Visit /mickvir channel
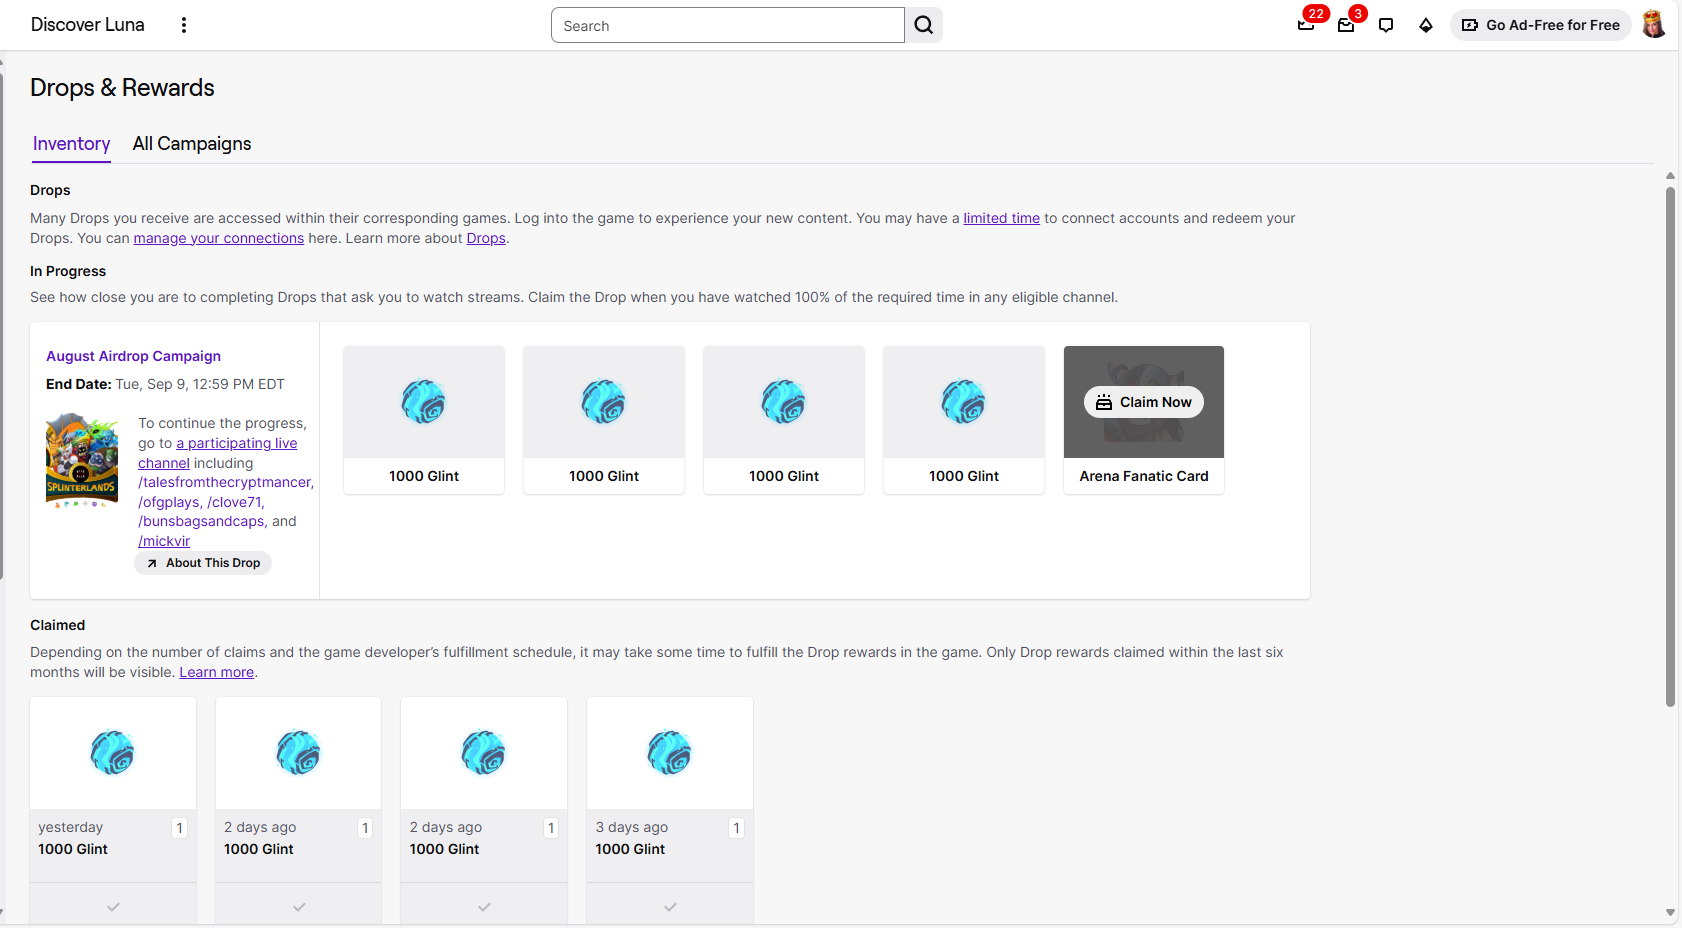 pos(164,541)
